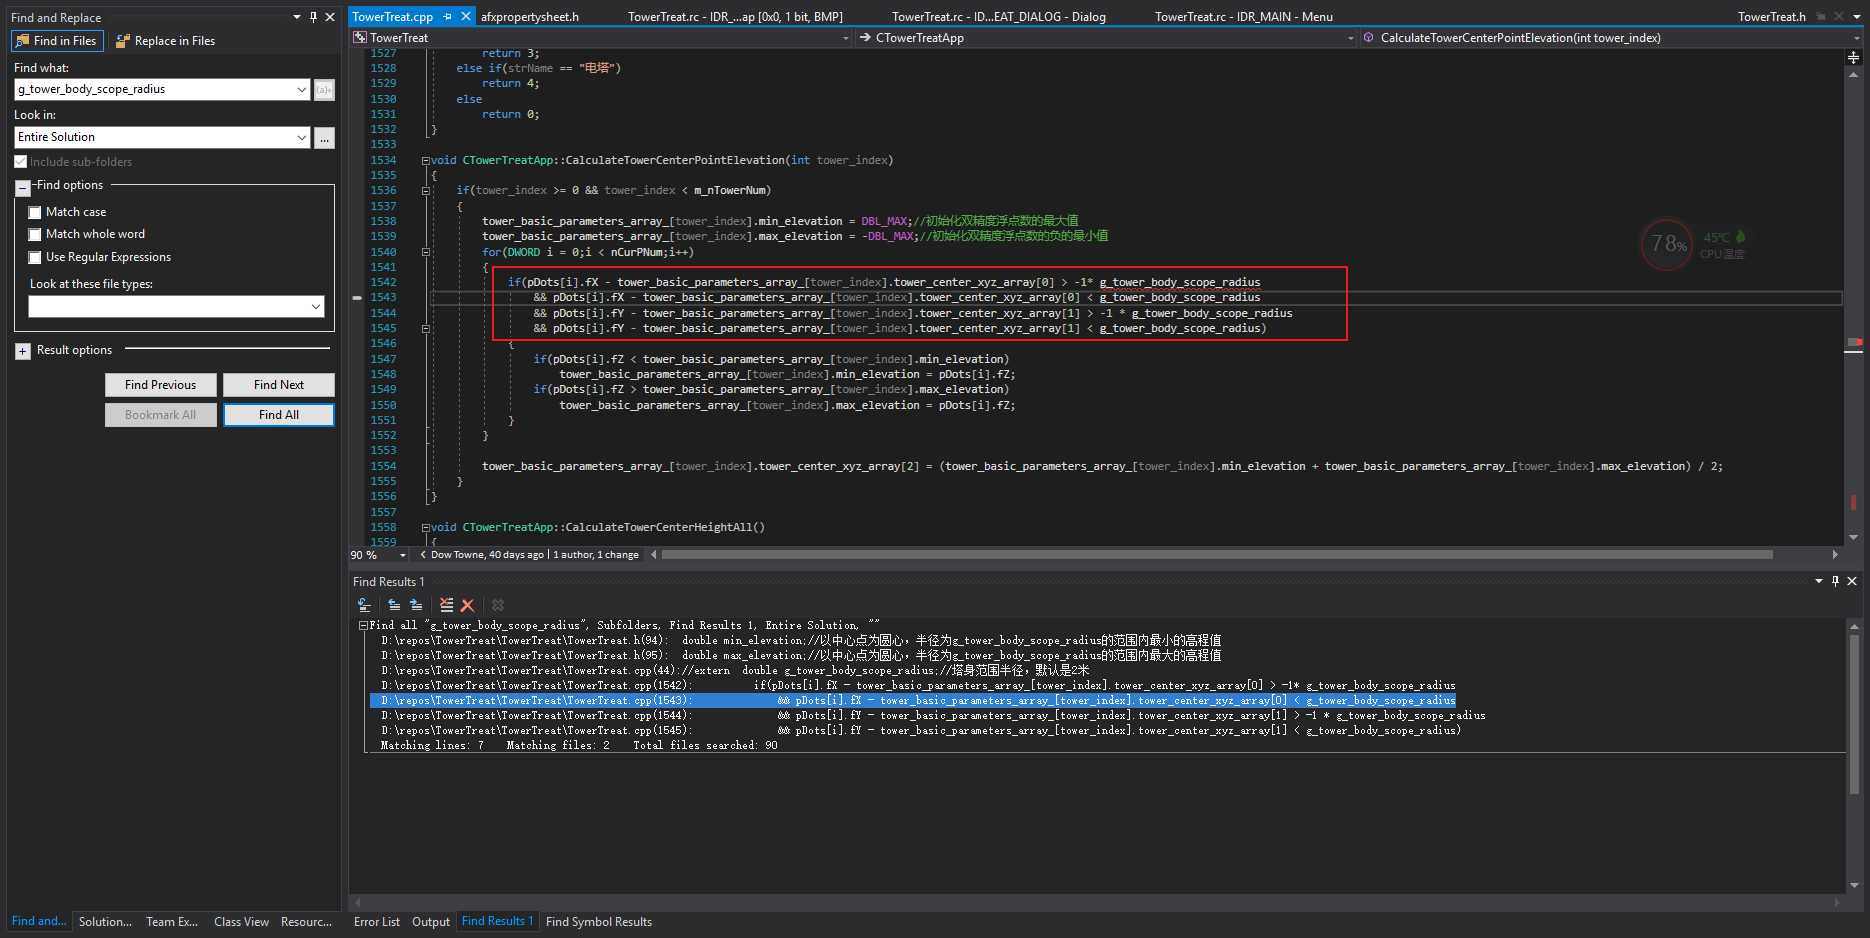
Task: Collapse CalculateTowerCenterPointElevation function outline
Action: tap(425, 160)
